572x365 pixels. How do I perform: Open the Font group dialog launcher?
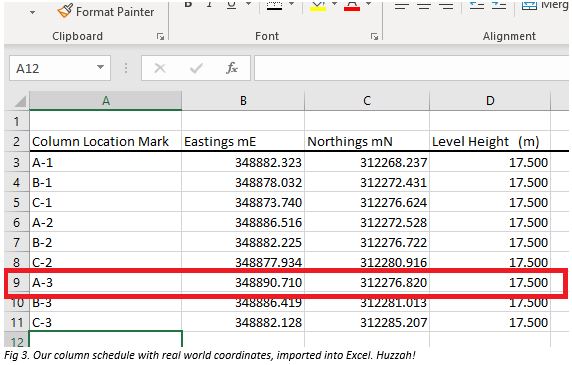[x=374, y=36]
